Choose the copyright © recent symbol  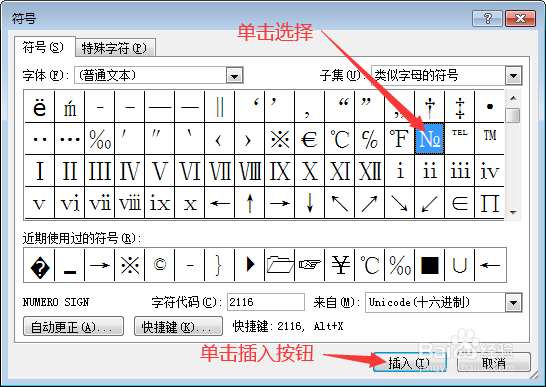[159, 265]
